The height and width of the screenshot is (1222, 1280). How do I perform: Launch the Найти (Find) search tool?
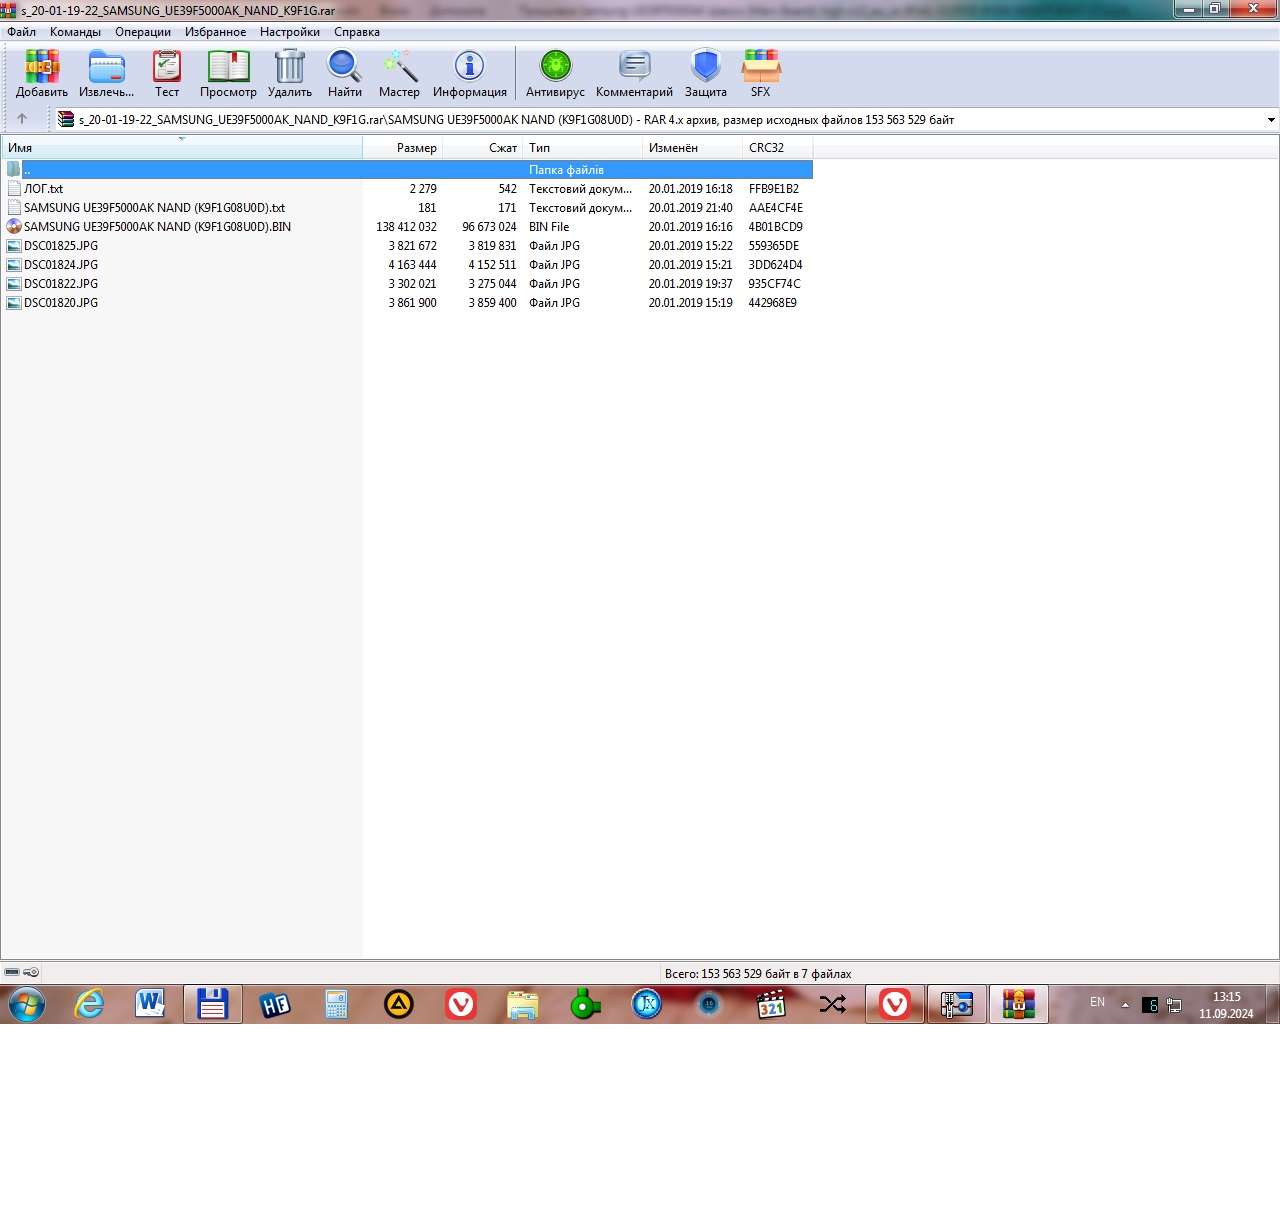click(345, 74)
